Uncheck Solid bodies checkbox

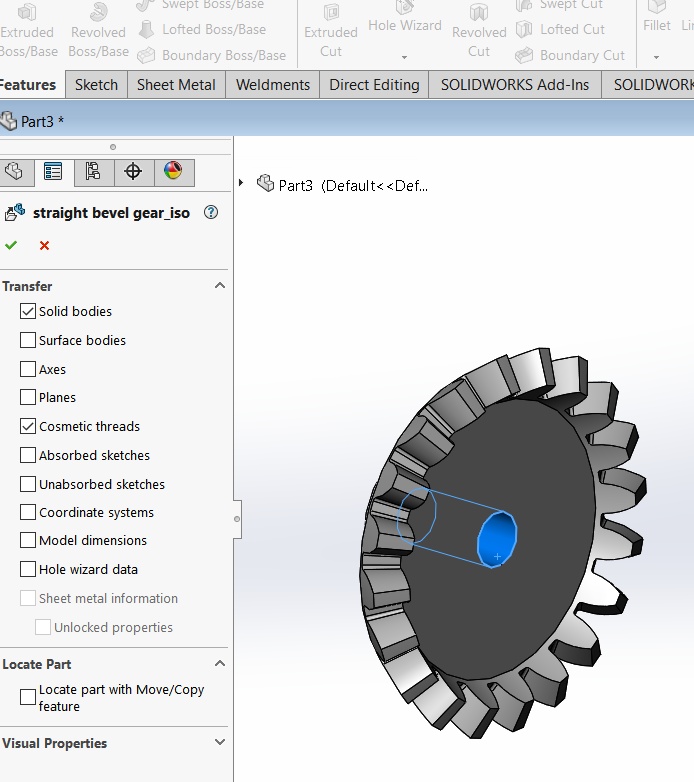click(28, 311)
